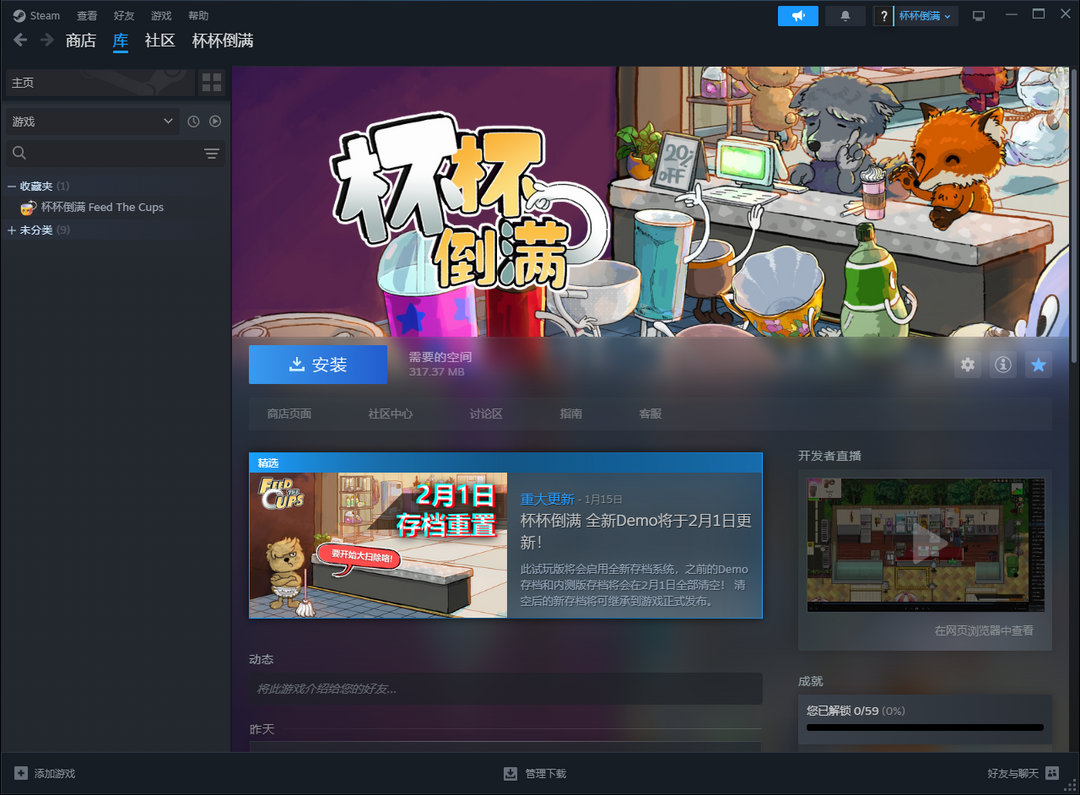Open game settings gear icon
1080x795 pixels.
(x=967, y=365)
